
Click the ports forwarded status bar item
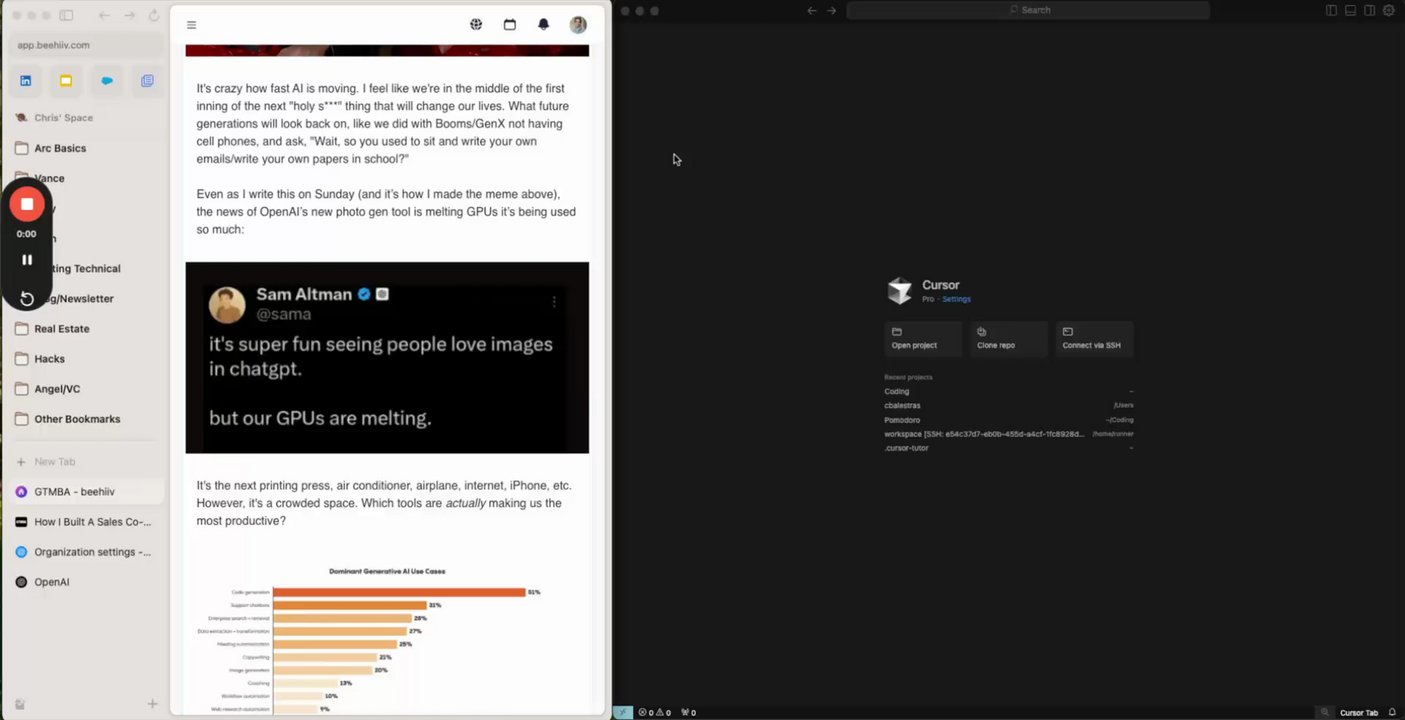tap(688, 712)
